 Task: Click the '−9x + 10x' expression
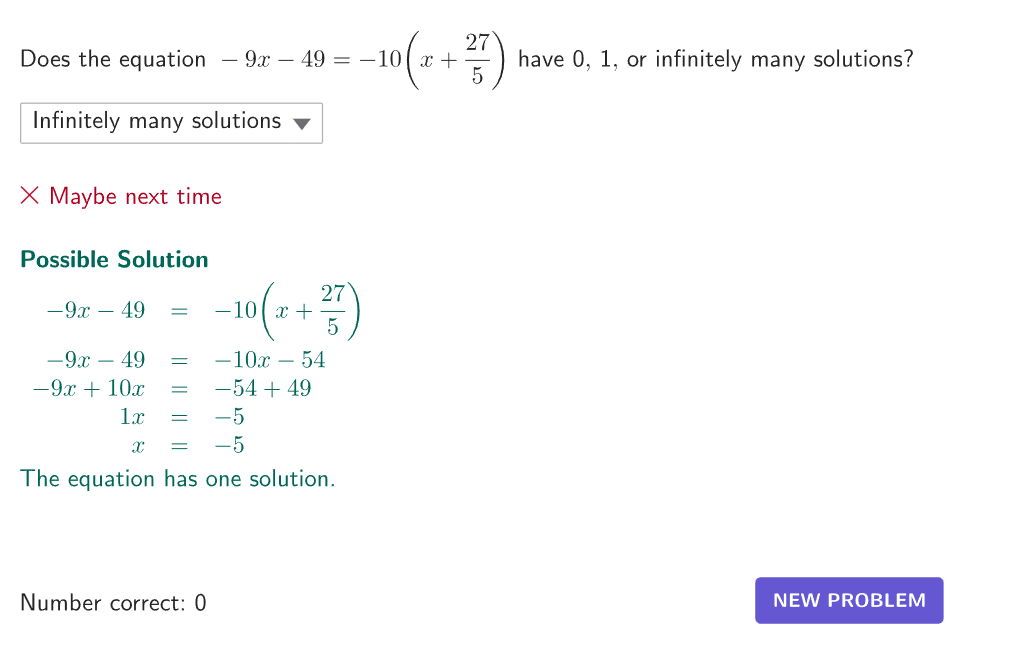tap(89, 388)
